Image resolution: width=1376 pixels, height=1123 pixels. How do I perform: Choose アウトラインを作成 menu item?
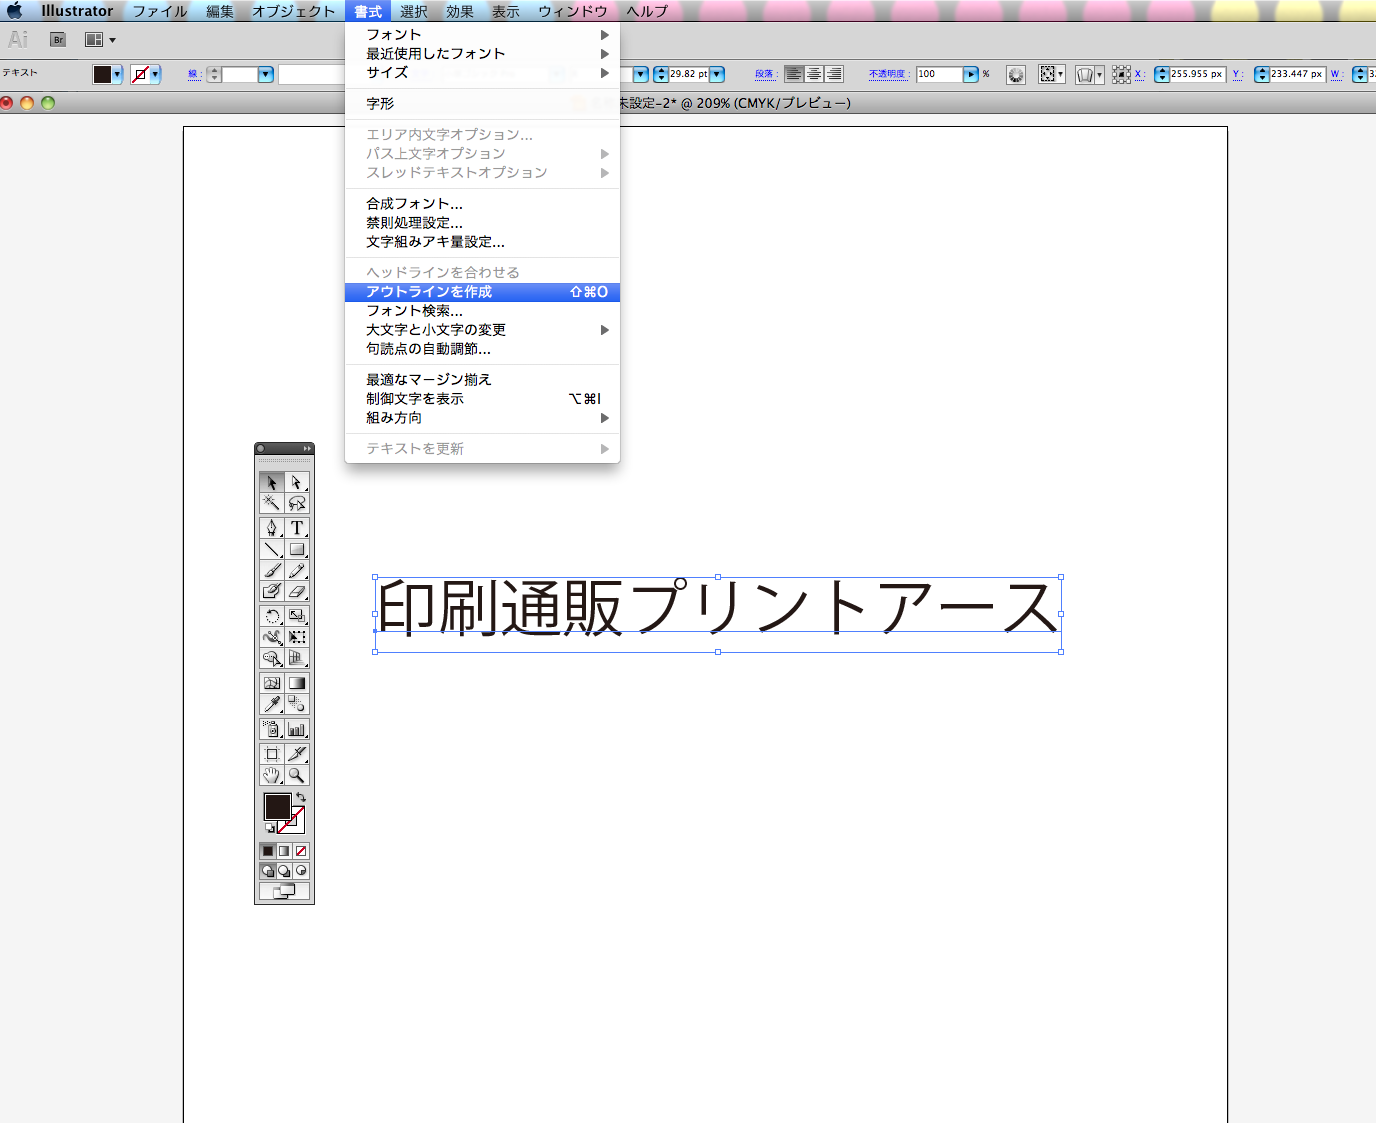click(x=482, y=292)
